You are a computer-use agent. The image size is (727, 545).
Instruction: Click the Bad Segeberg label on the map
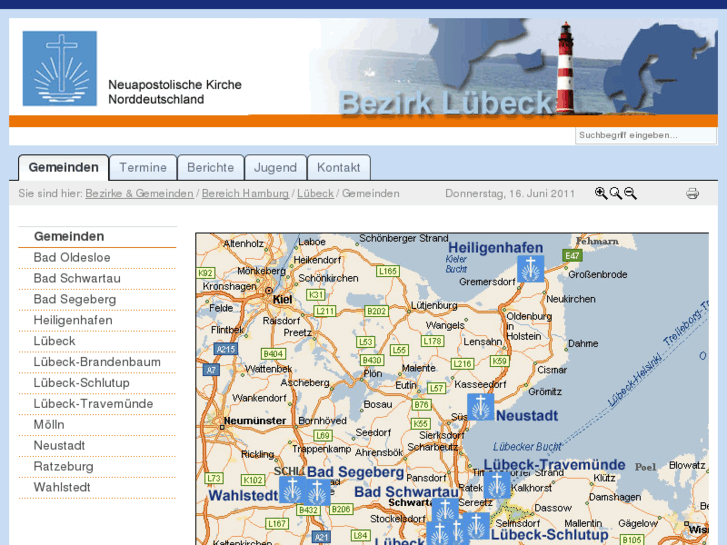point(355,472)
